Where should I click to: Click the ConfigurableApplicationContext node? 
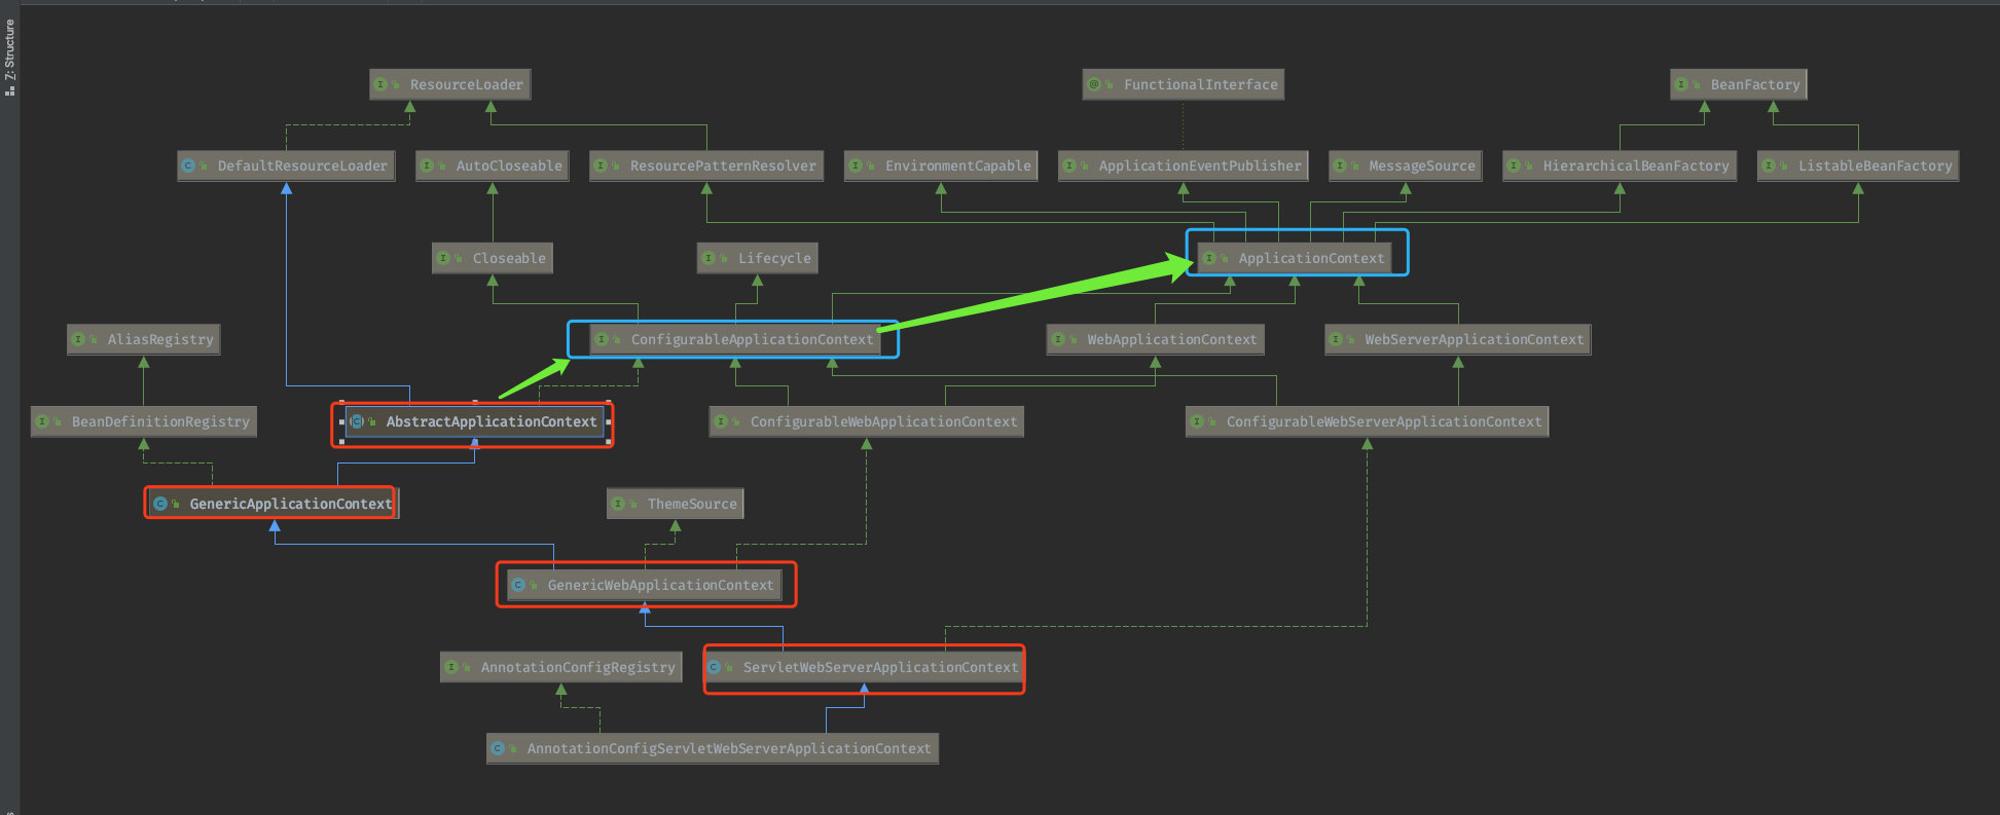(x=736, y=339)
